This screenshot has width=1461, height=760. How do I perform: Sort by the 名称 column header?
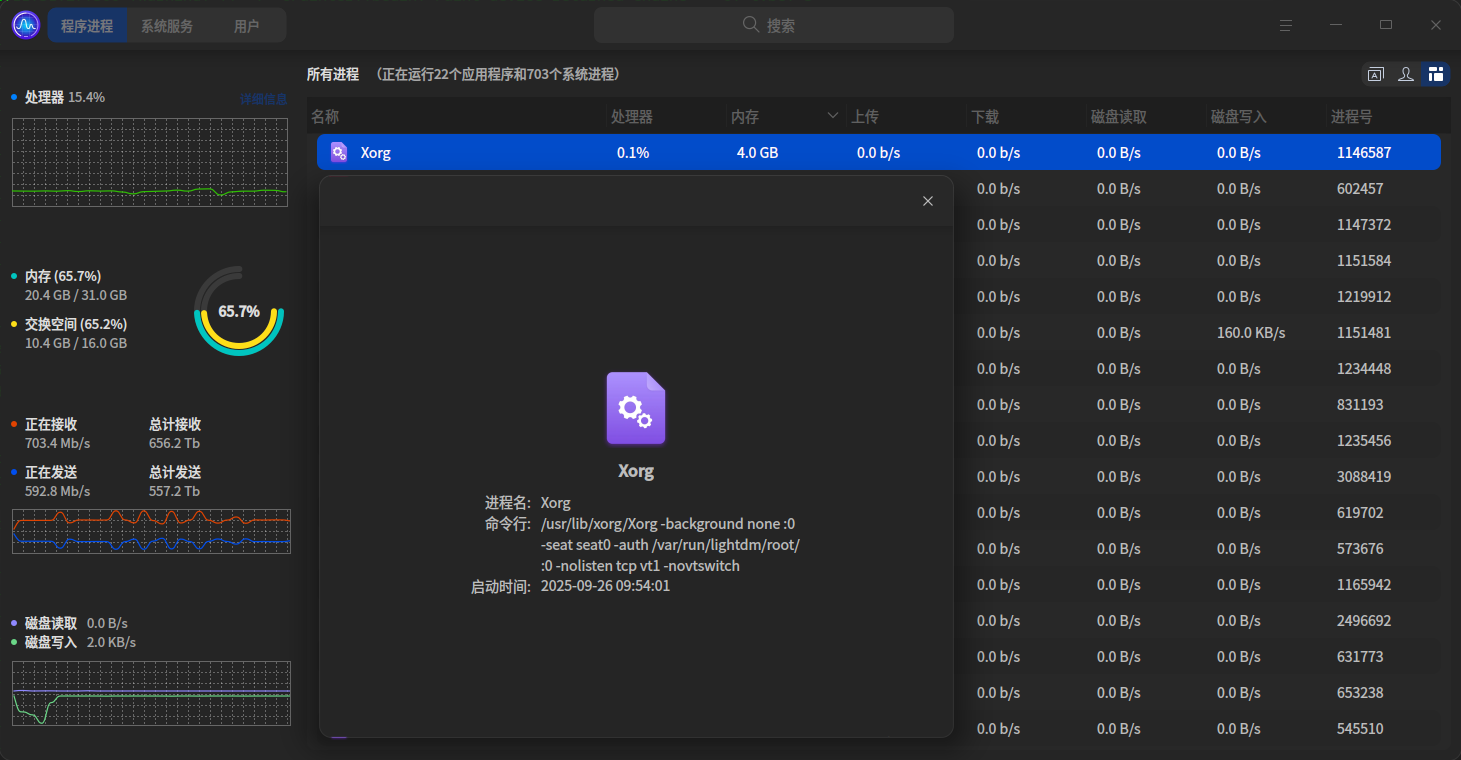456,117
